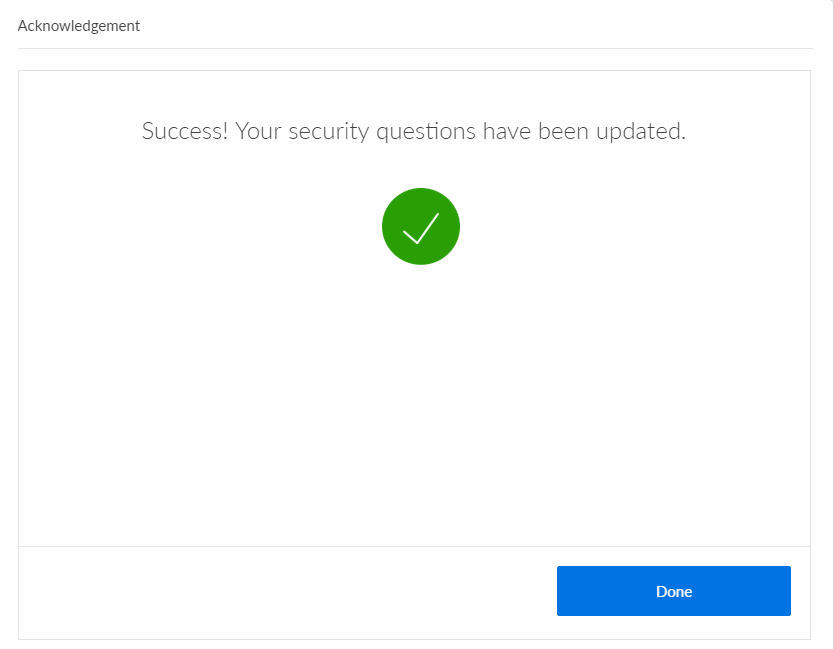Viewport: 834px width, 649px height.
Task: Dismiss the success dialog with Done
Action: coord(673,591)
